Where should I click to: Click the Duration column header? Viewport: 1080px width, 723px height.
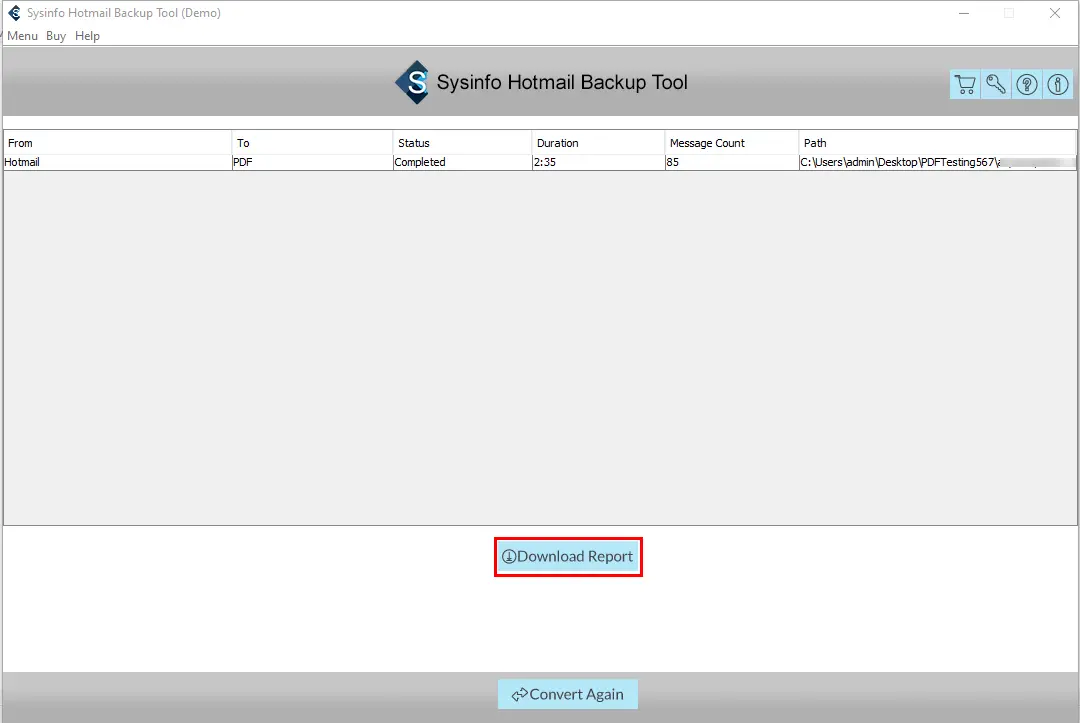(x=599, y=143)
